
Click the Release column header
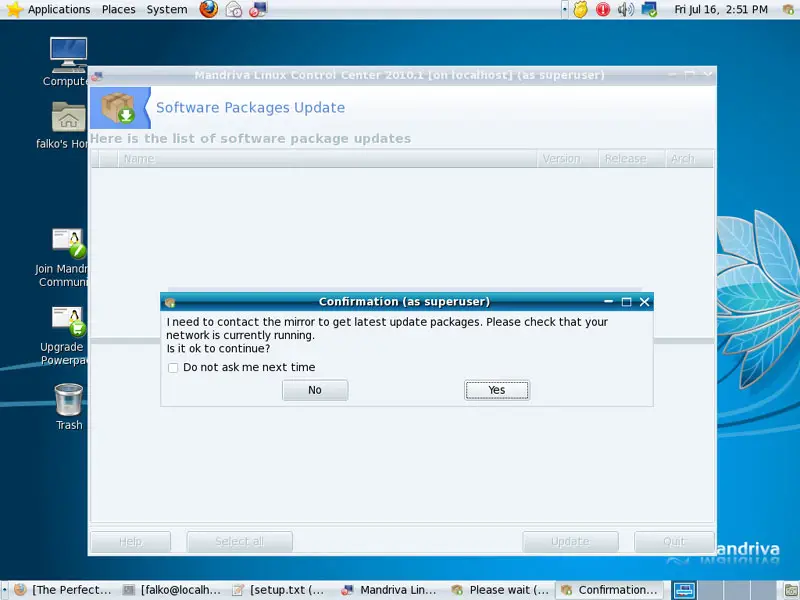point(632,159)
